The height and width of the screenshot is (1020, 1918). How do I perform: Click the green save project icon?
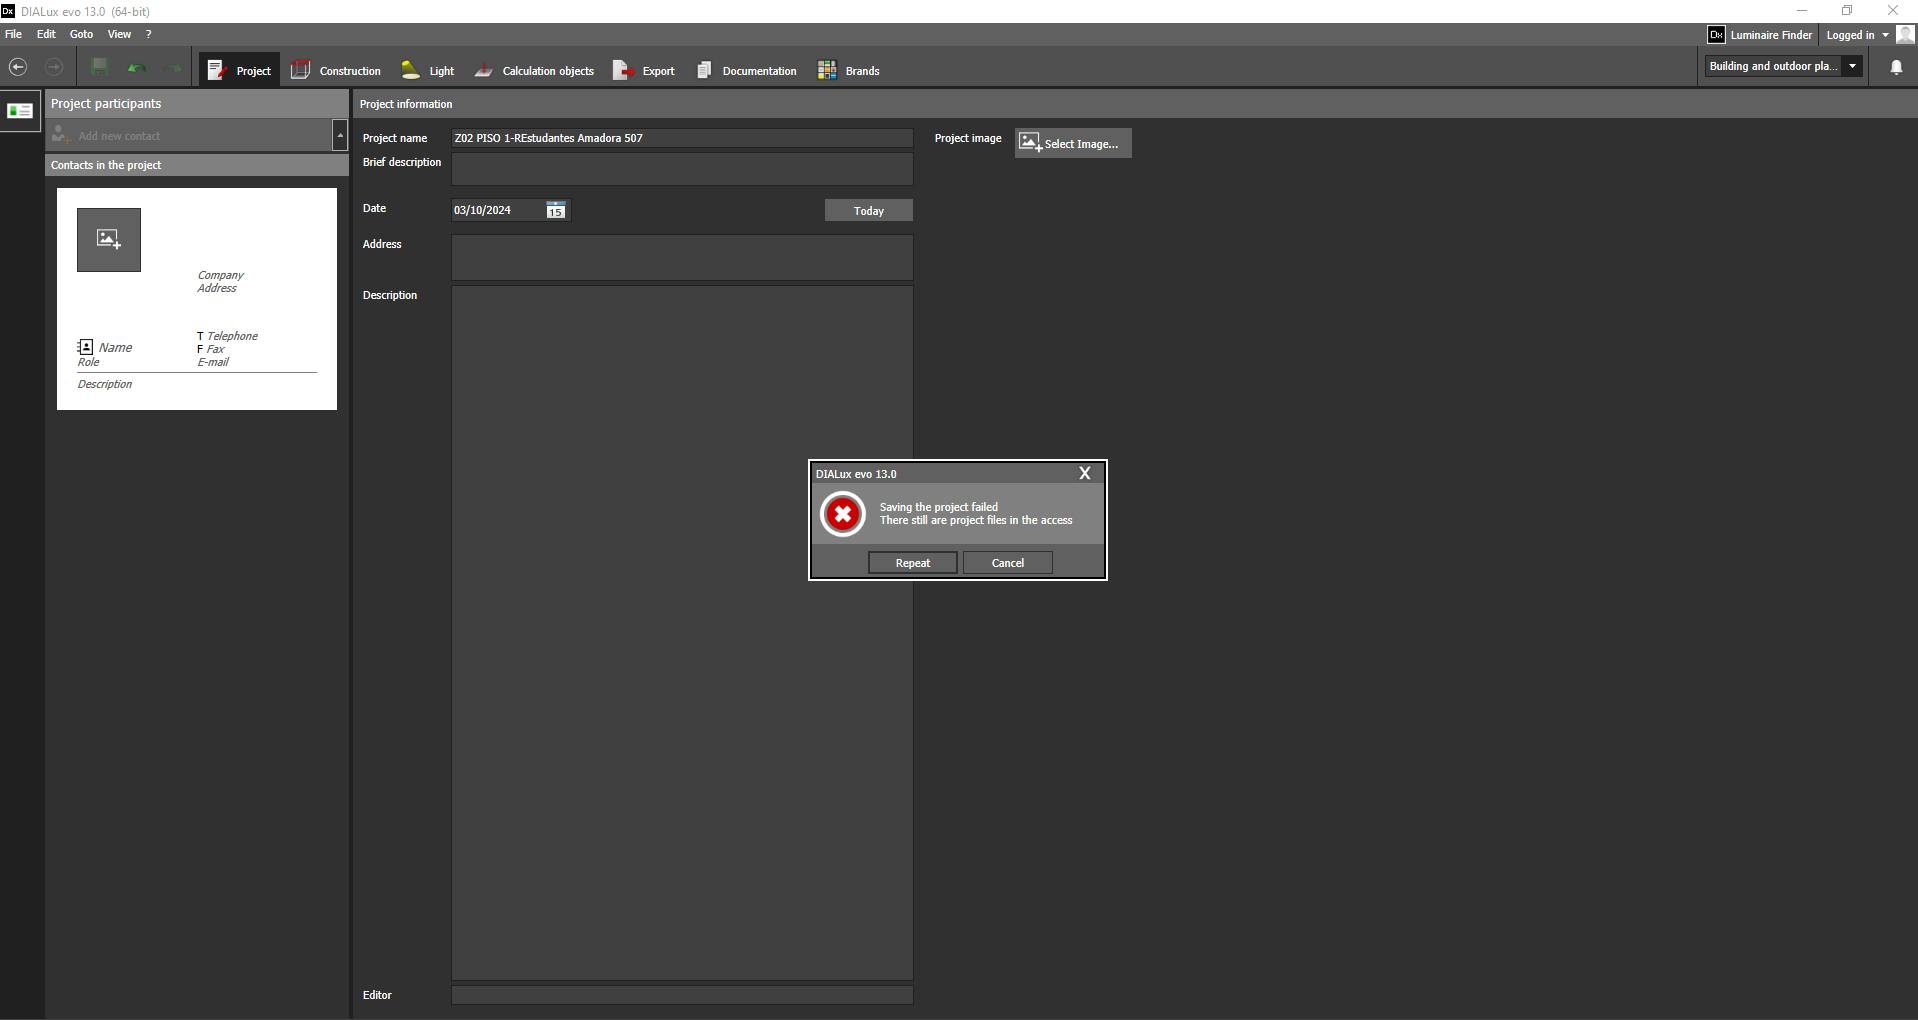click(99, 67)
